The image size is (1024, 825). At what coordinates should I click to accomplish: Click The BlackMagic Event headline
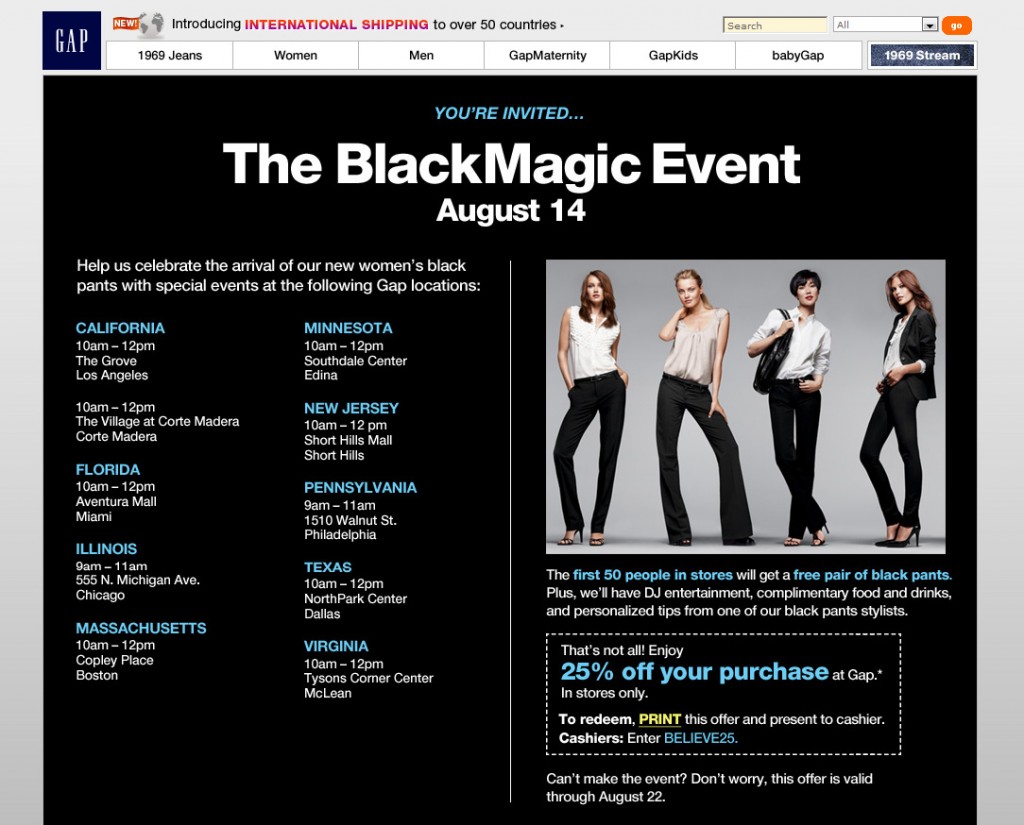pyautogui.click(x=511, y=165)
